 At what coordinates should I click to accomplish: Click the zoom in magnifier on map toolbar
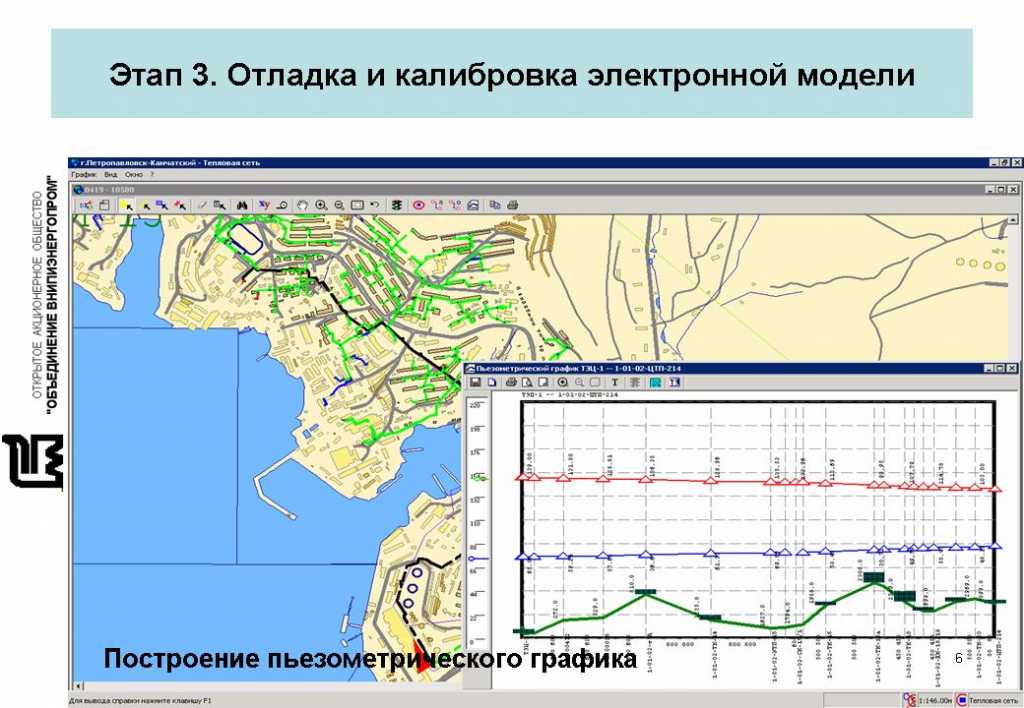tap(321, 204)
